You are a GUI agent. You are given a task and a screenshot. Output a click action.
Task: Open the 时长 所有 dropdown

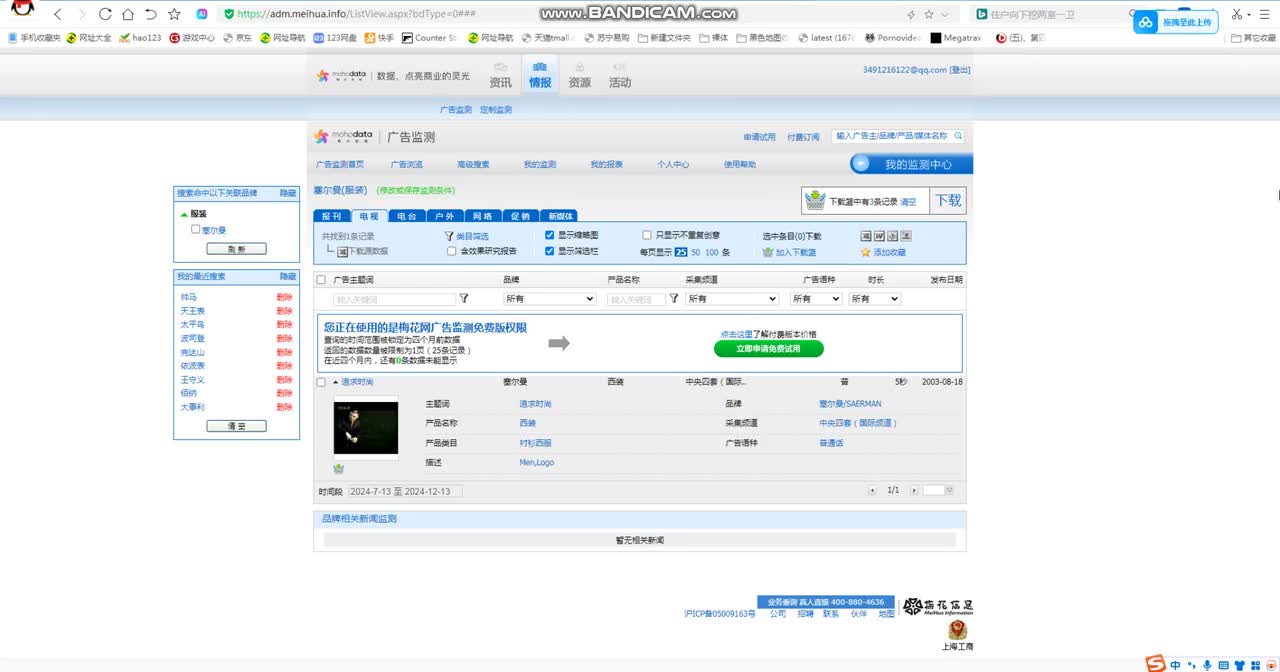click(x=875, y=298)
